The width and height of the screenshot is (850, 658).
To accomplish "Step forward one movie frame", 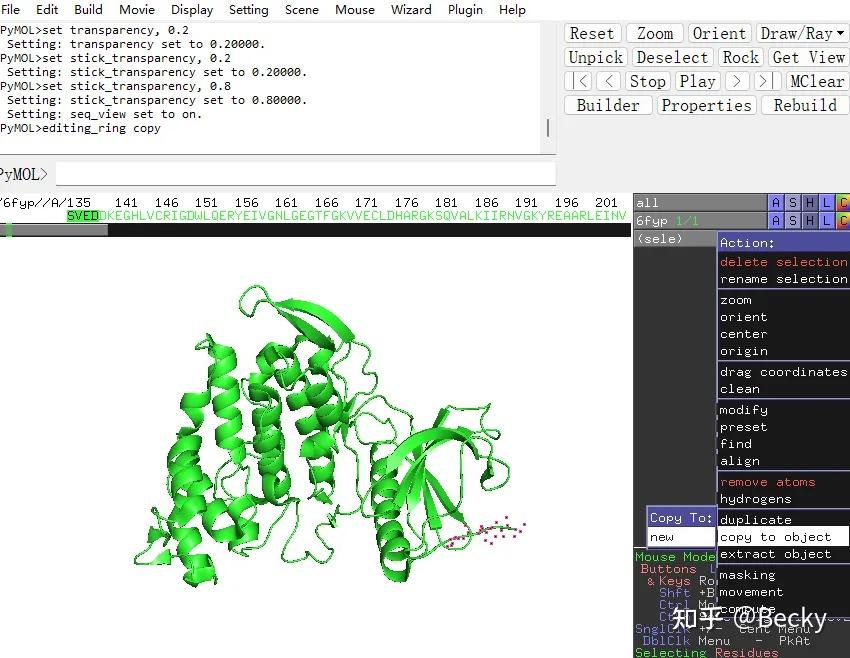I will pyautogui.click(x=737, y=81).
